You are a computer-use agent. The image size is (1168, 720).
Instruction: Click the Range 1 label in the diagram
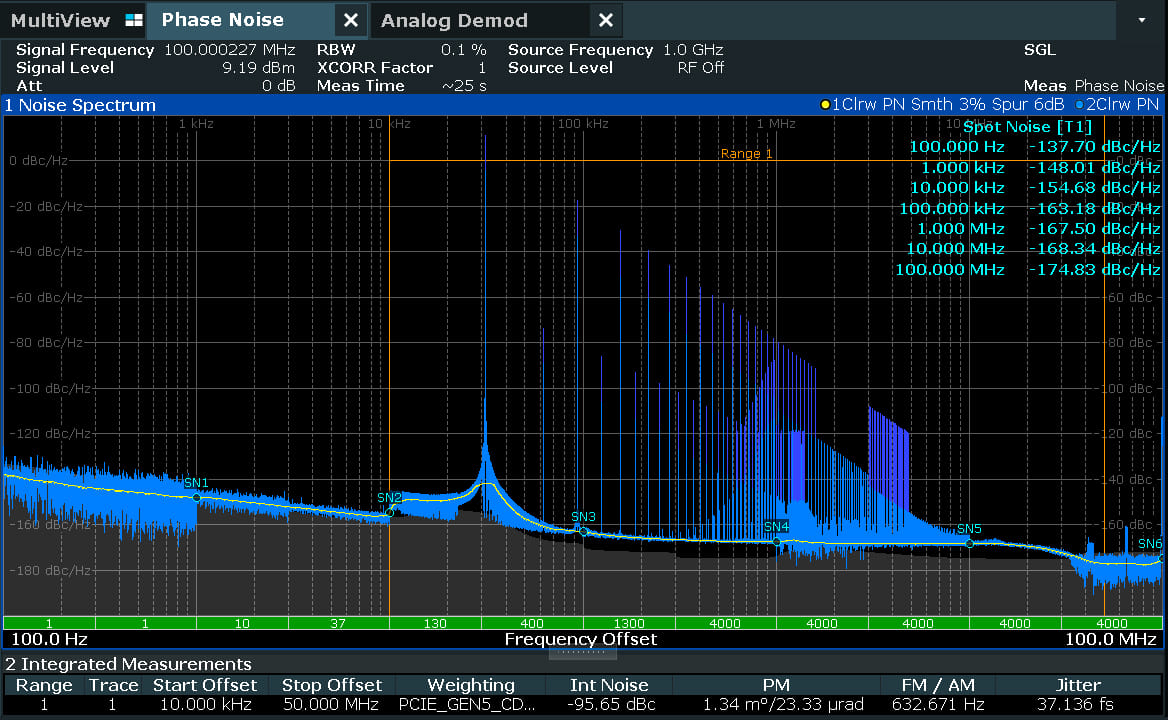(x=746, y=154)
